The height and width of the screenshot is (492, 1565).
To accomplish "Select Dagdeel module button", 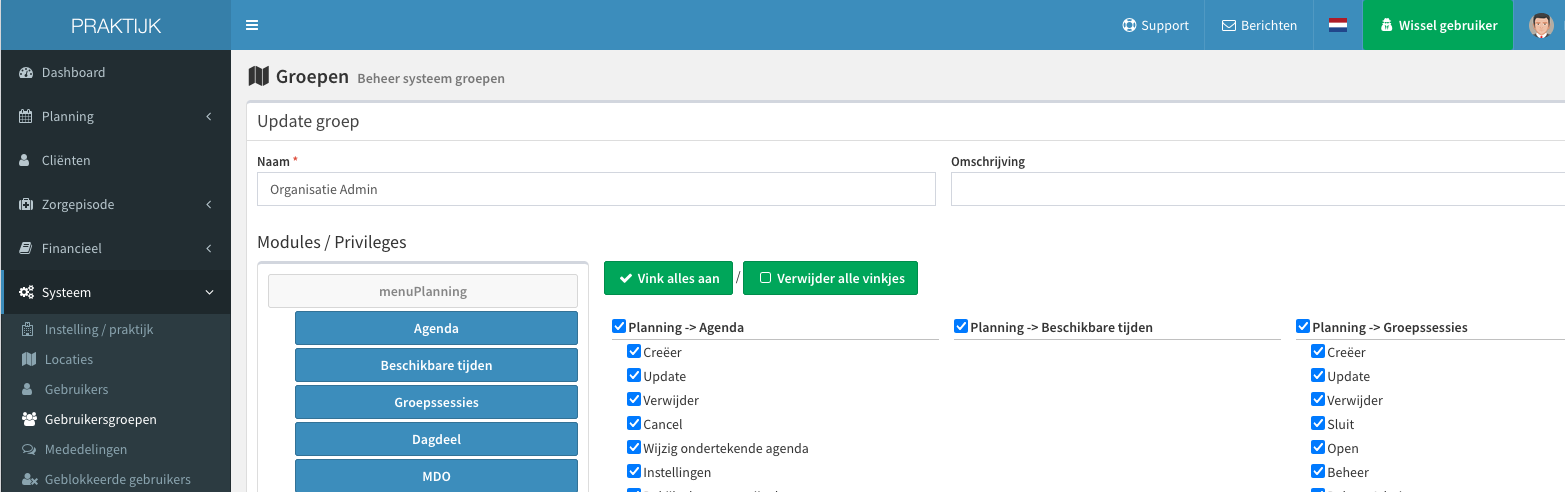I will click(436, 439).
